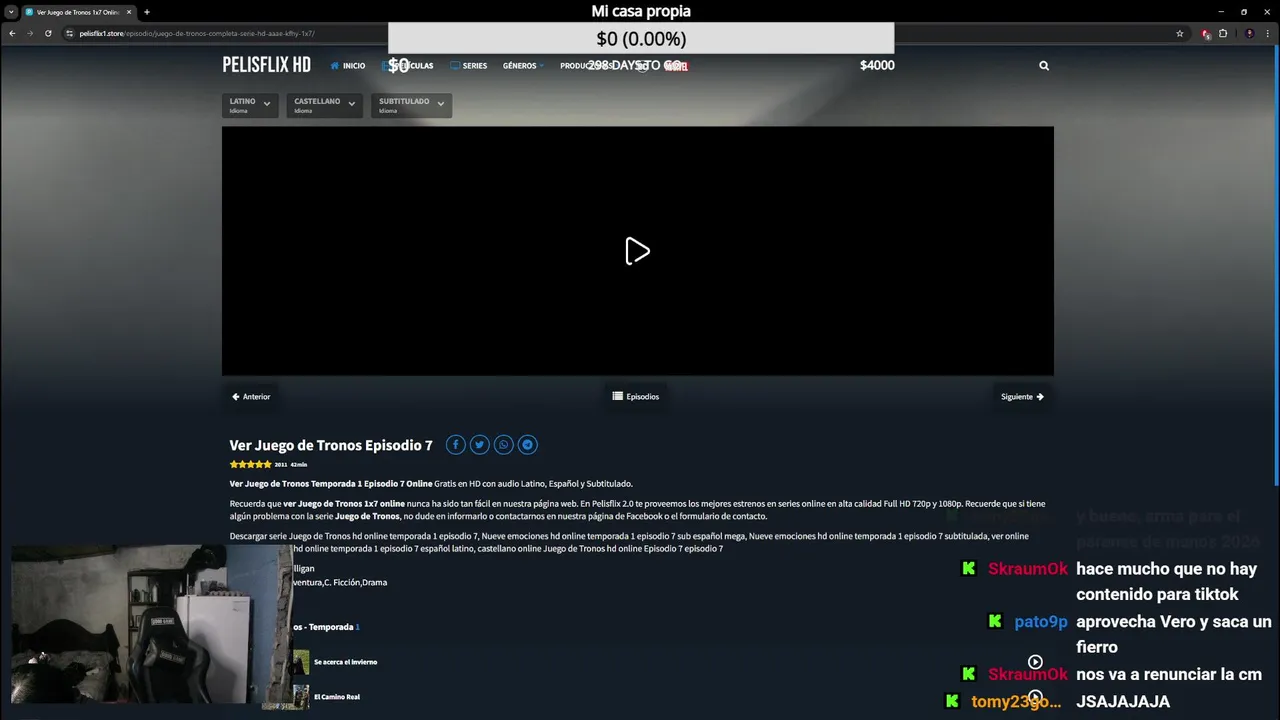The image size is (1280, 720).
Task: Expand the Subtitulado language dropdown
Action: point(411,105)
